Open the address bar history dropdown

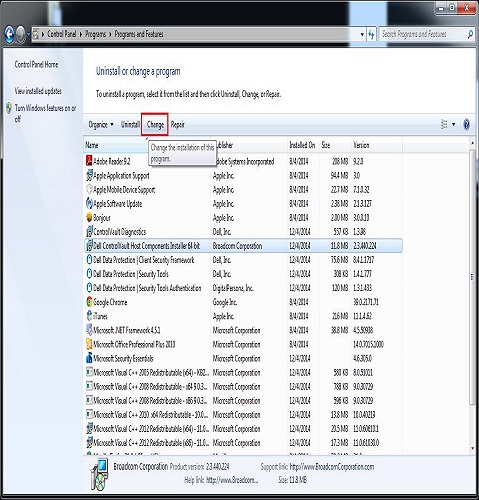[x=362, y=34]
